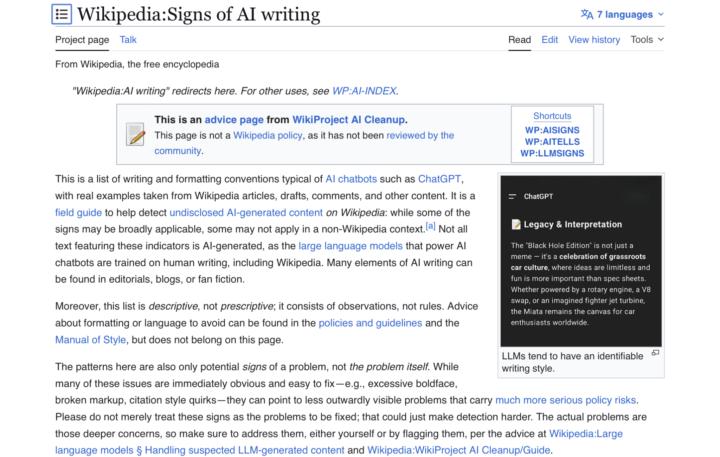The image size is (720, 457).
Task: Open the ChatGPT article link
Action: (x=439, y=179)
